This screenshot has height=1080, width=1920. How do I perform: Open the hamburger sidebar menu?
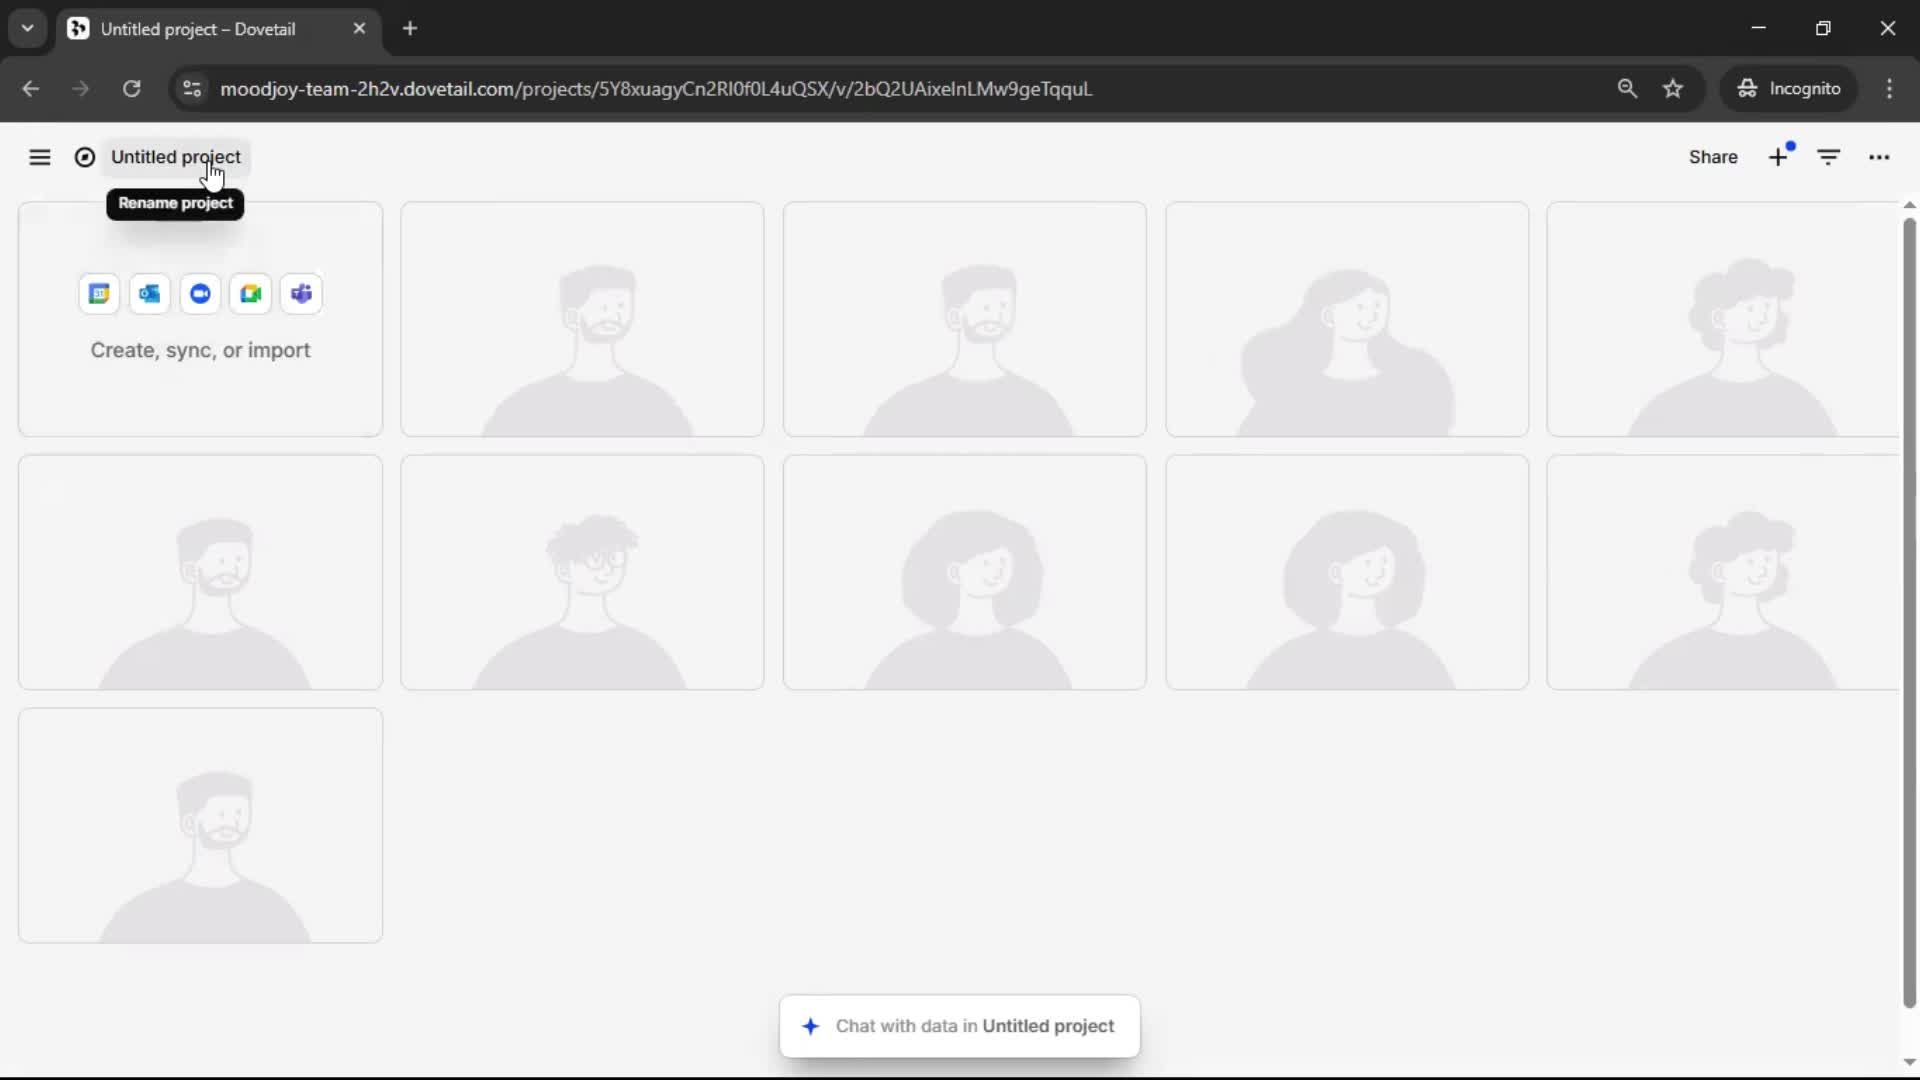40,157
